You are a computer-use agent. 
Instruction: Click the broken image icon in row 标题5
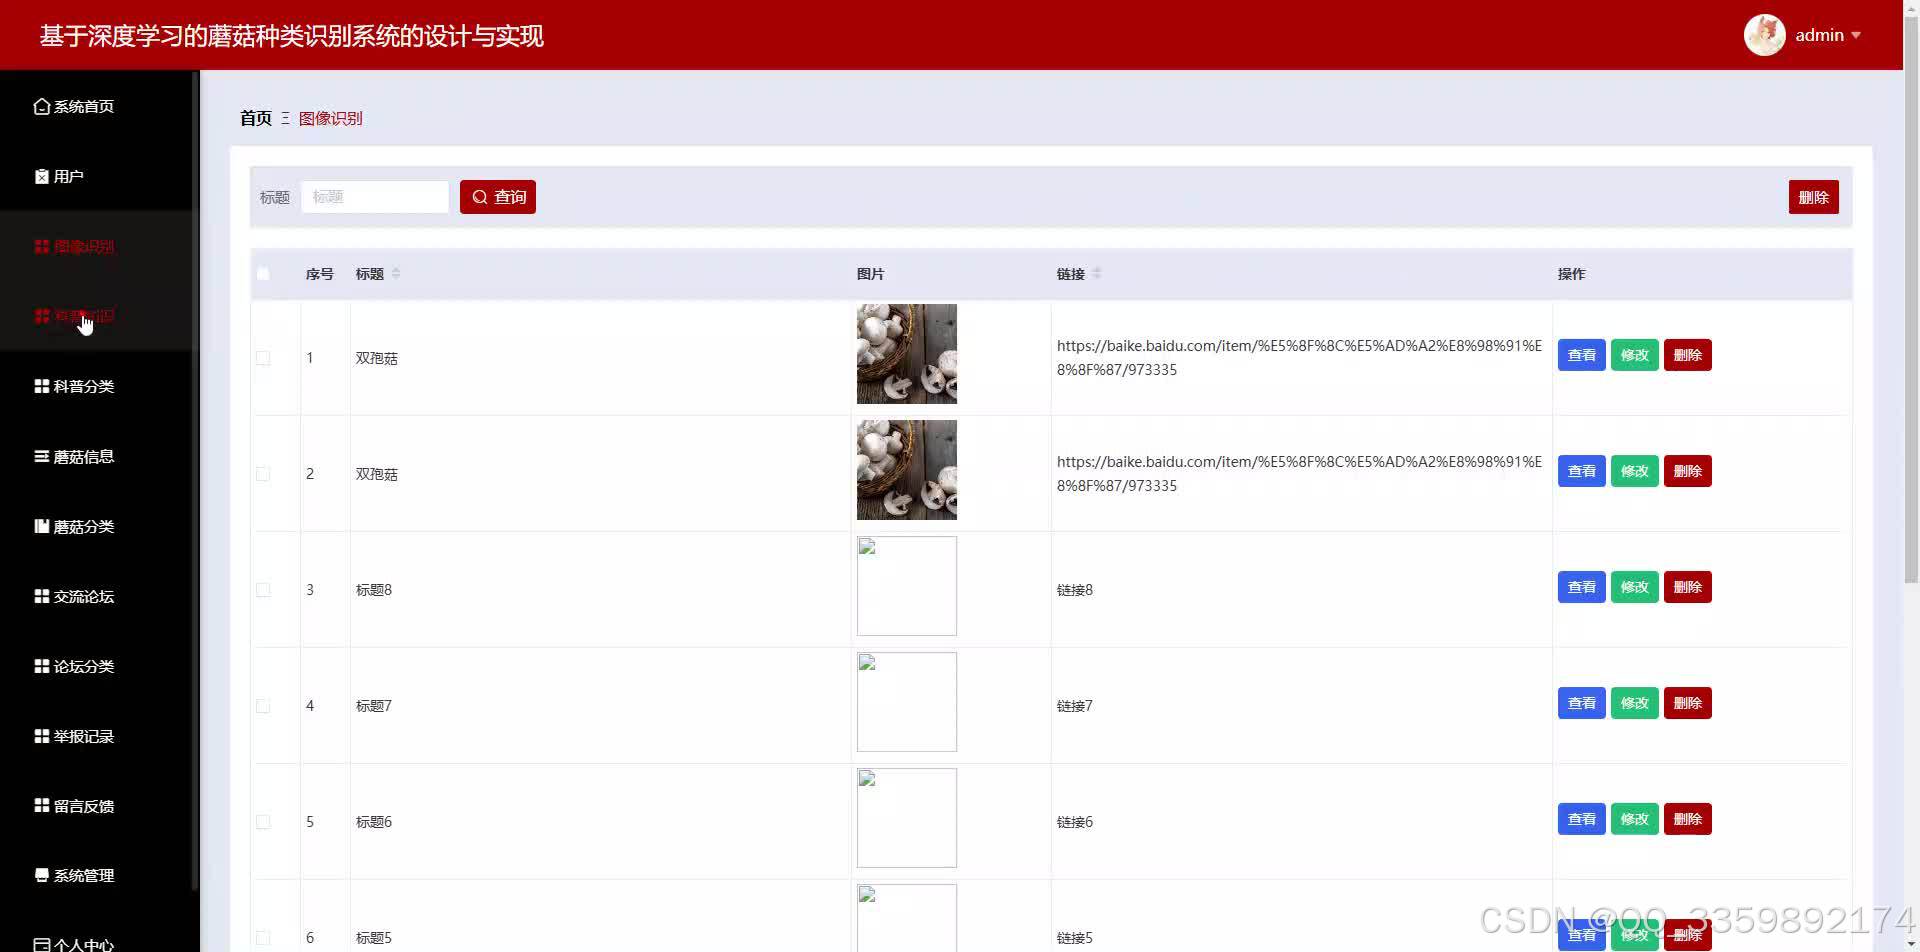coord(867,895)
